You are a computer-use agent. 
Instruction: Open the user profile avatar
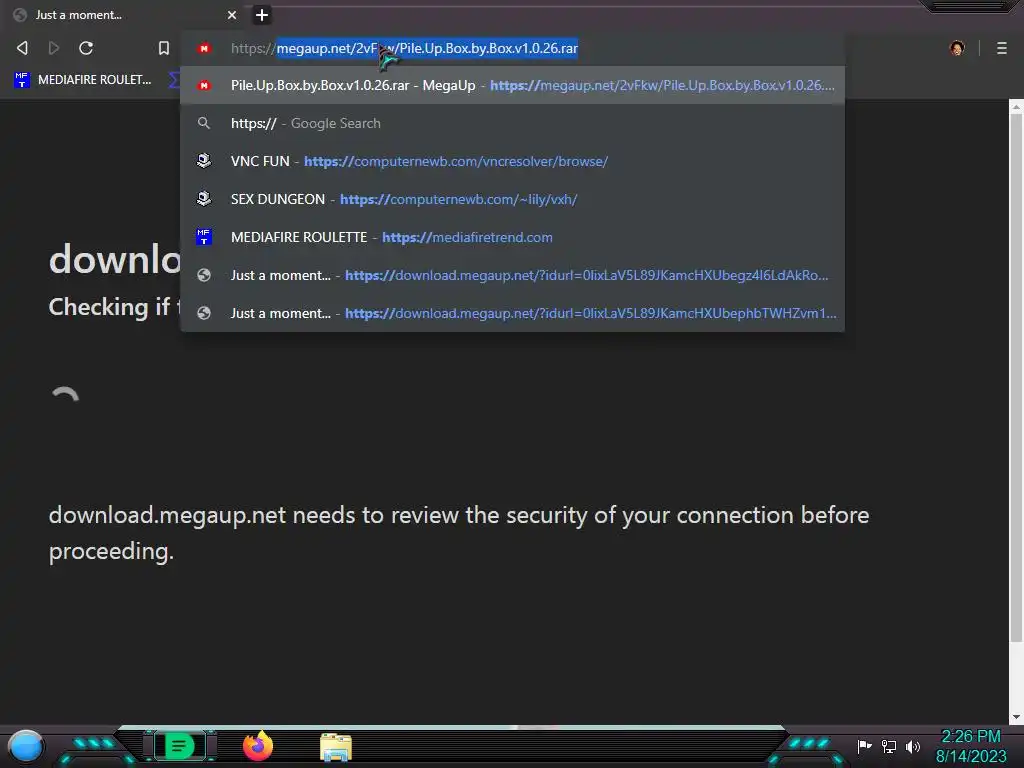tap(957, 48)
